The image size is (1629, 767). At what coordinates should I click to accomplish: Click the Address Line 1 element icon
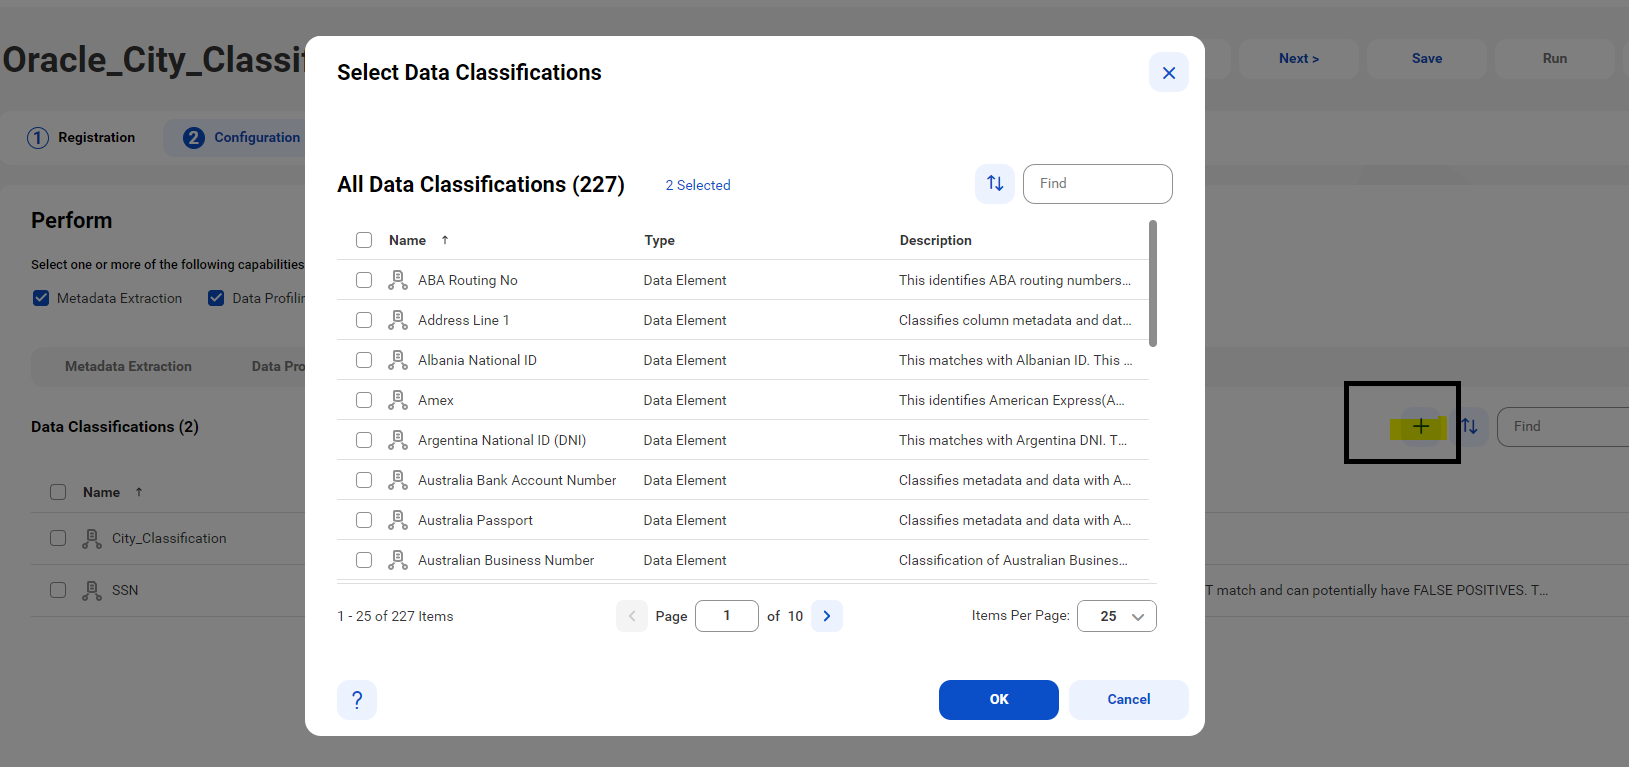click(398, 320)
